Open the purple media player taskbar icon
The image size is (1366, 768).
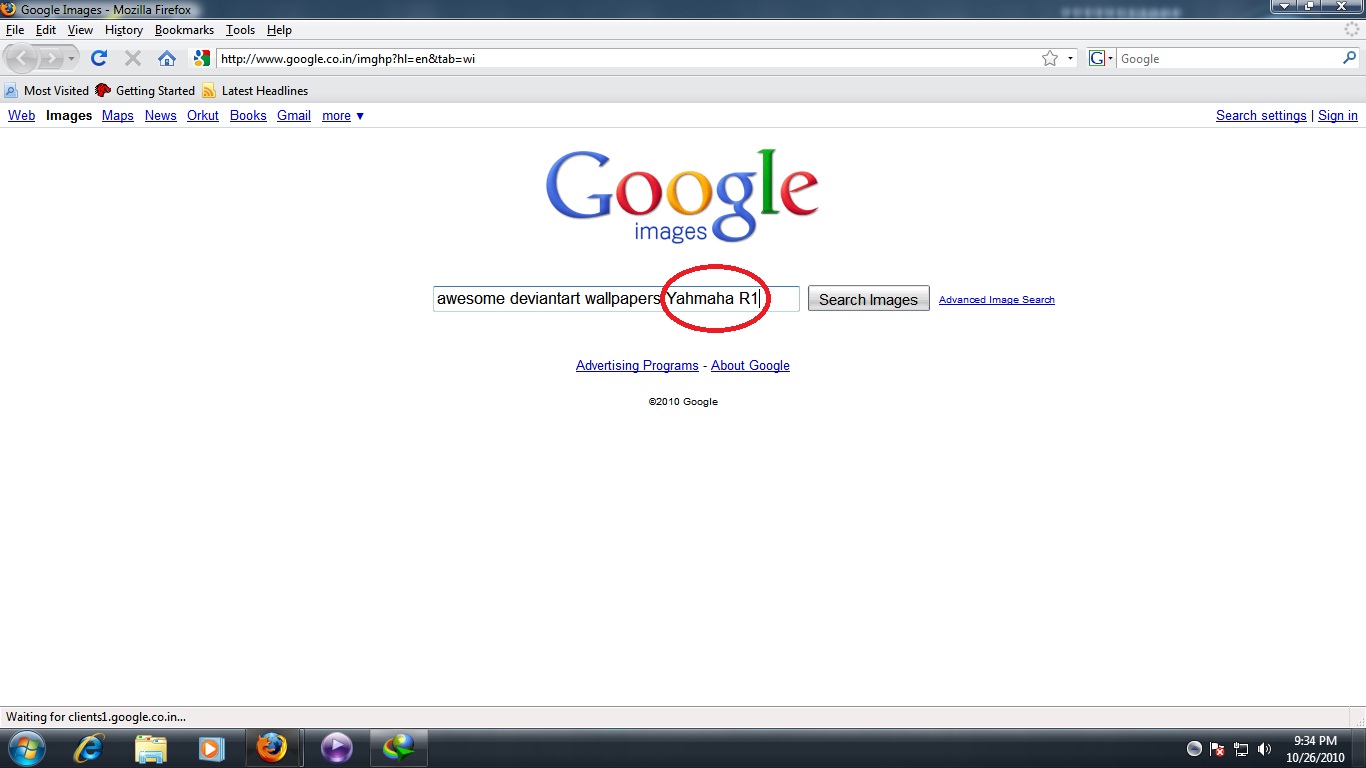pyautogui.click(x=337, y=748)
